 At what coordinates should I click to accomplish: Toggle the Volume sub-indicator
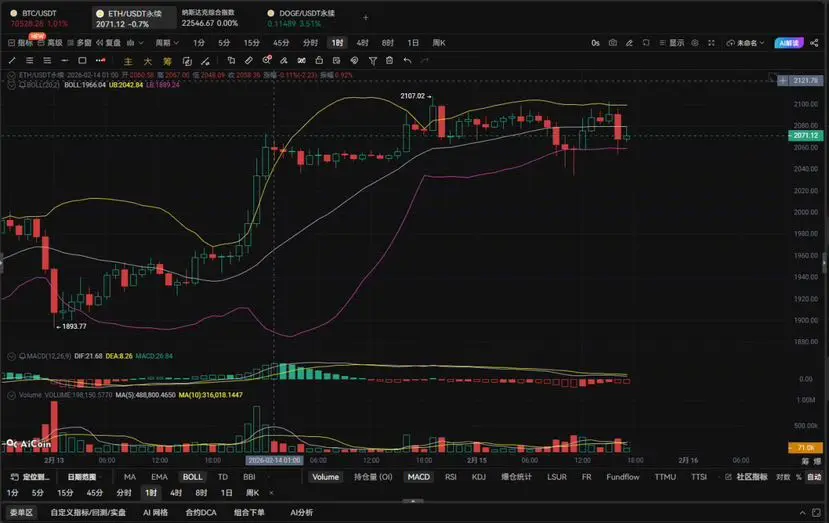pyautogui.click(x=325, y=477)
